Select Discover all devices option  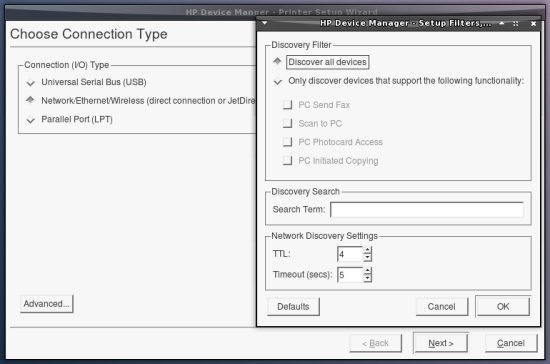[x=327, y=62]
